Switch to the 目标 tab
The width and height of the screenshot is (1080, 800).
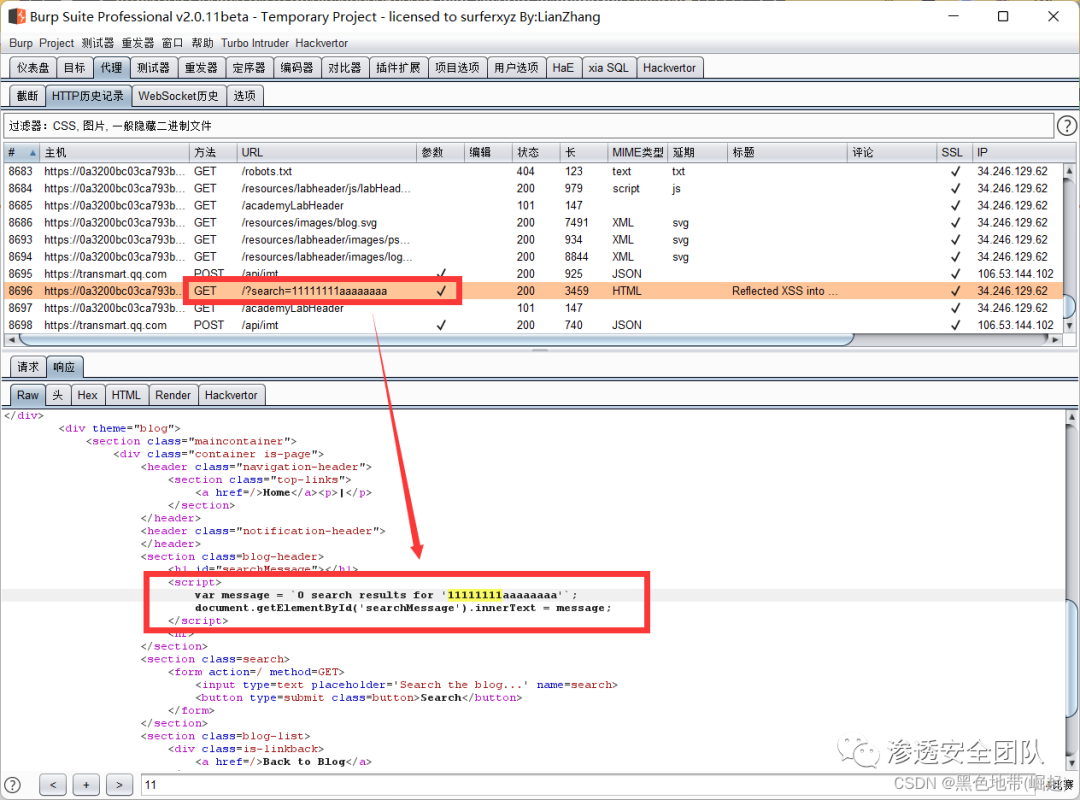tap(74, 68)
